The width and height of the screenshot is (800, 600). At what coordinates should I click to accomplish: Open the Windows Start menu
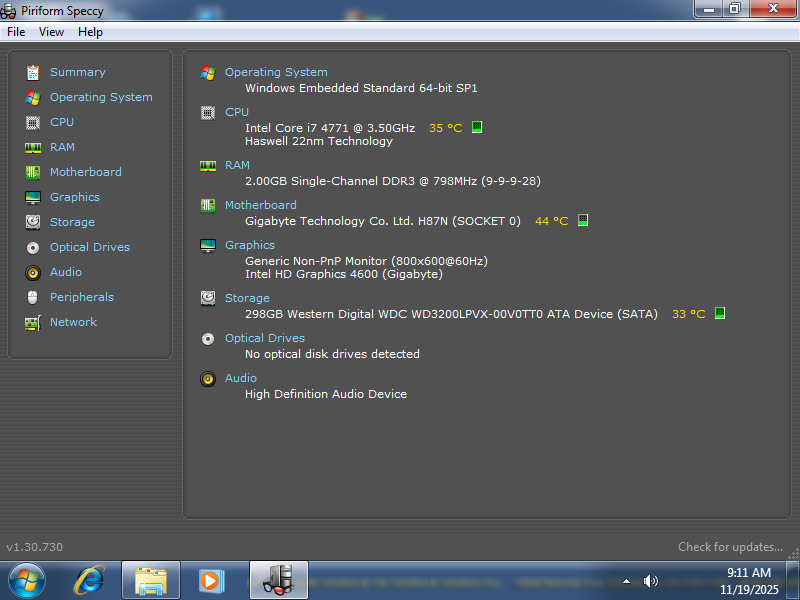(27, 580)
